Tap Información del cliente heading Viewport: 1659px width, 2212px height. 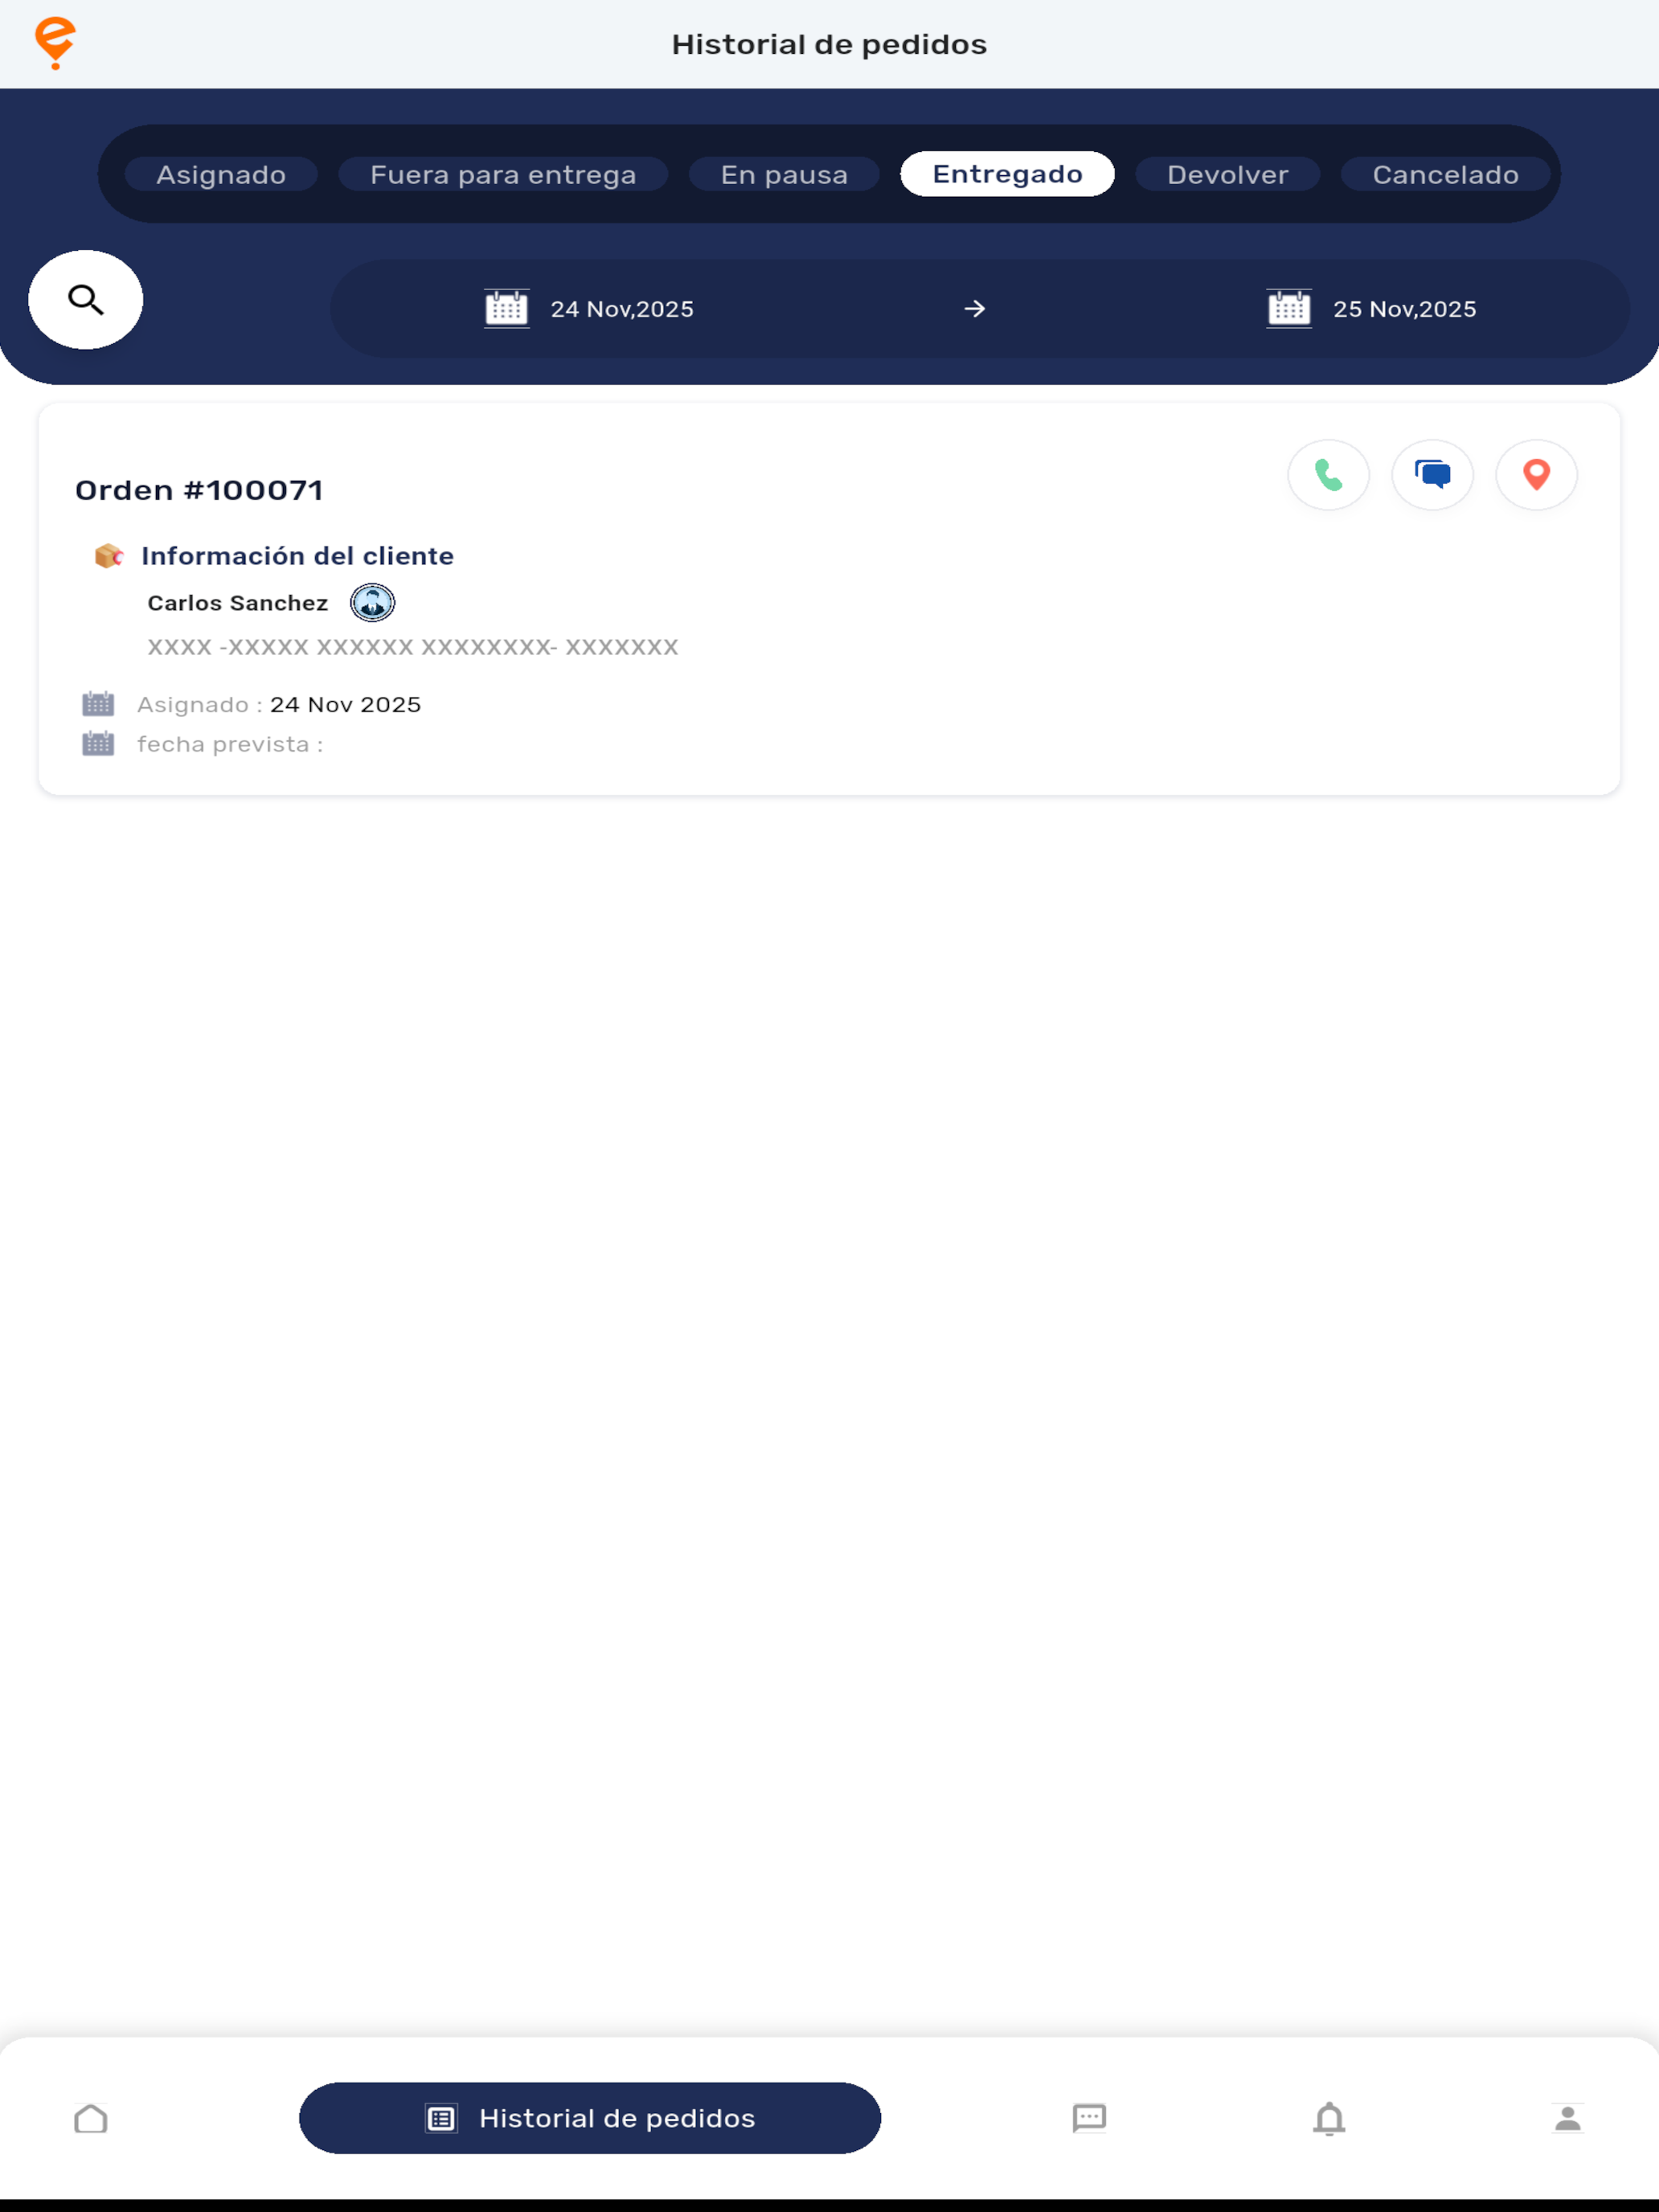(297, 556)
